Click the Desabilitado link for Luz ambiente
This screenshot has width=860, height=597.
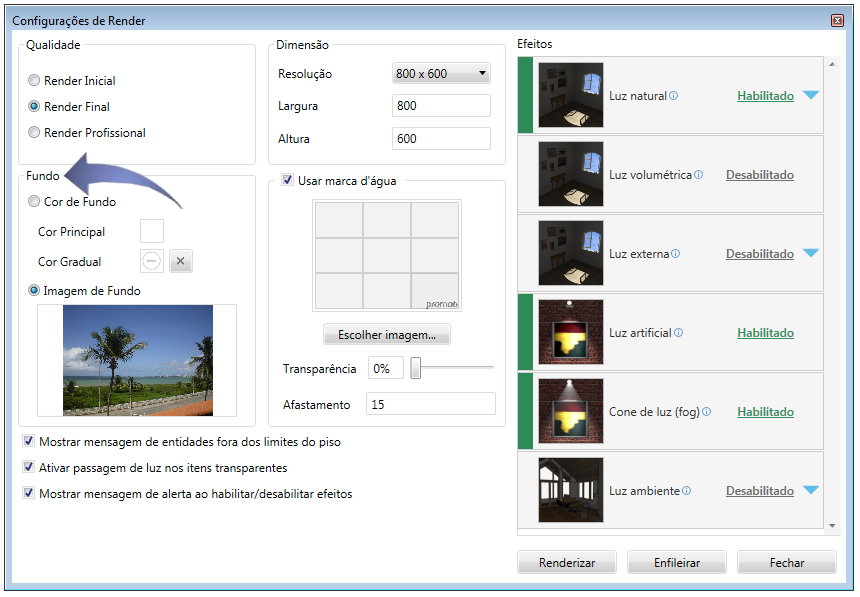point(760,491)
